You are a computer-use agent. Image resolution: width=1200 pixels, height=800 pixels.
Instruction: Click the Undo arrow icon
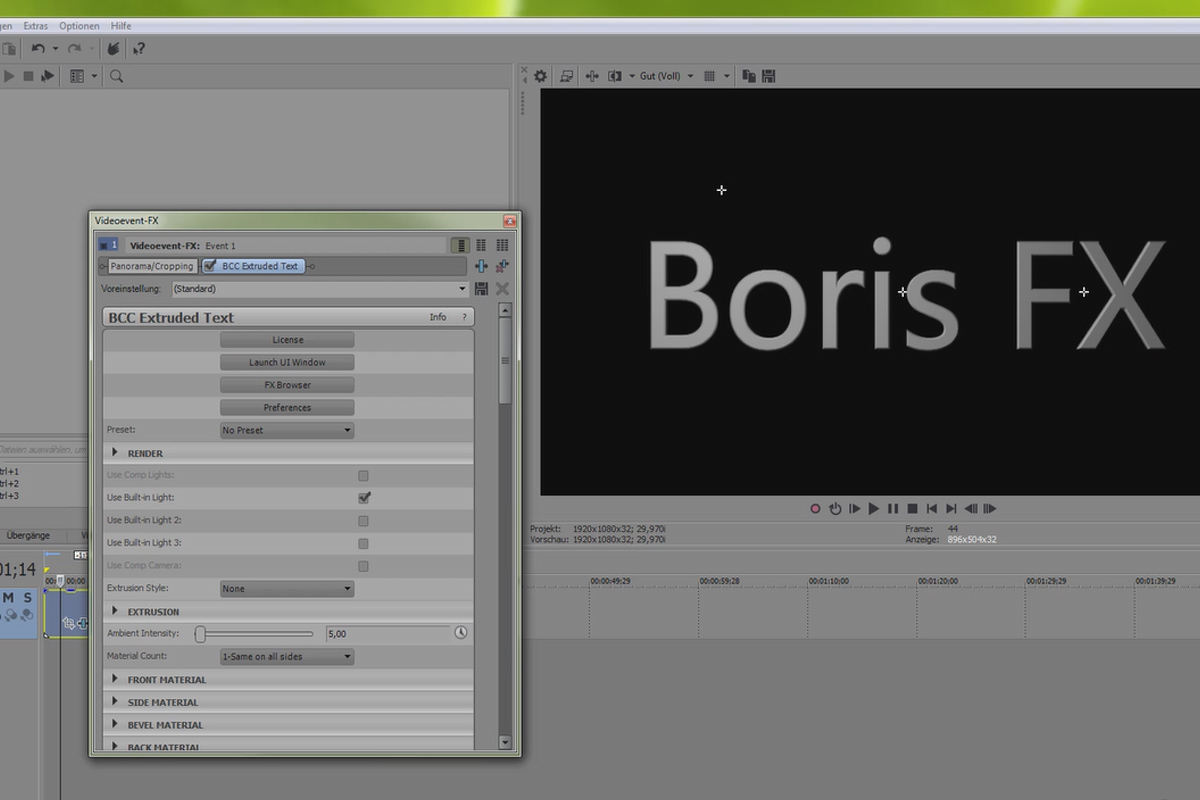[38, 48]
